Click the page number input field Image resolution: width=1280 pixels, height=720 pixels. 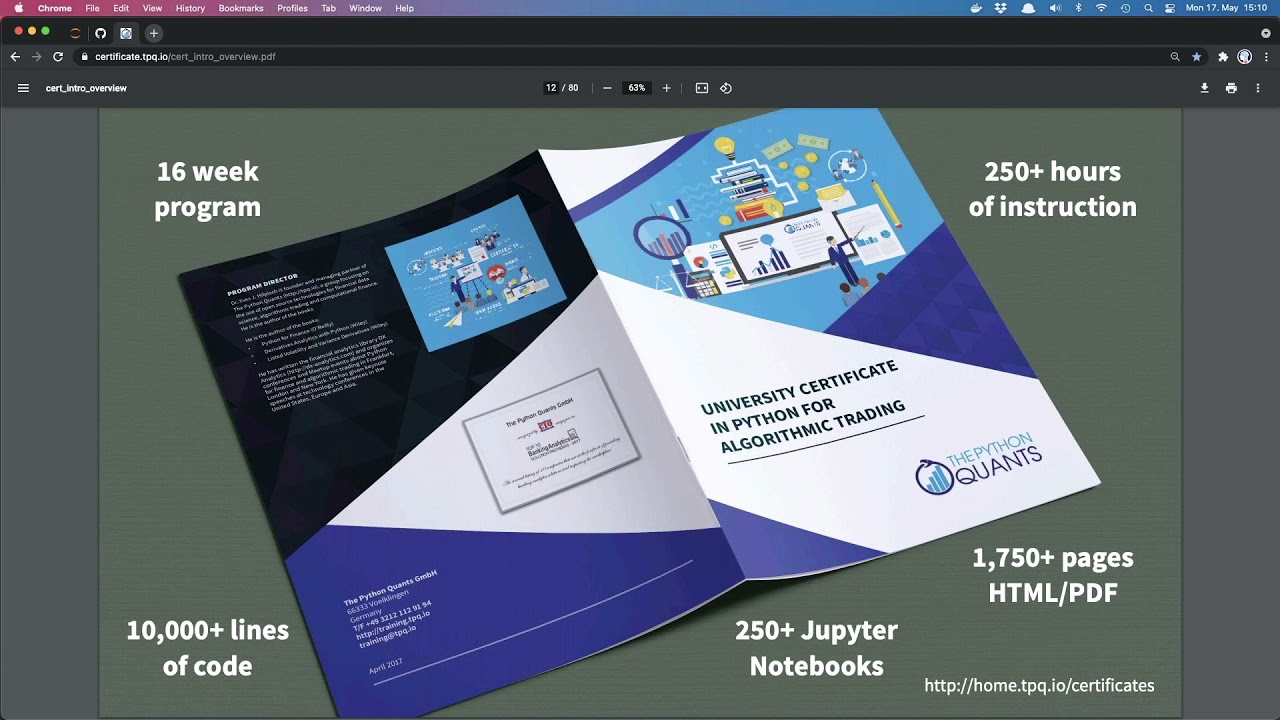click(x=551, y=88)
